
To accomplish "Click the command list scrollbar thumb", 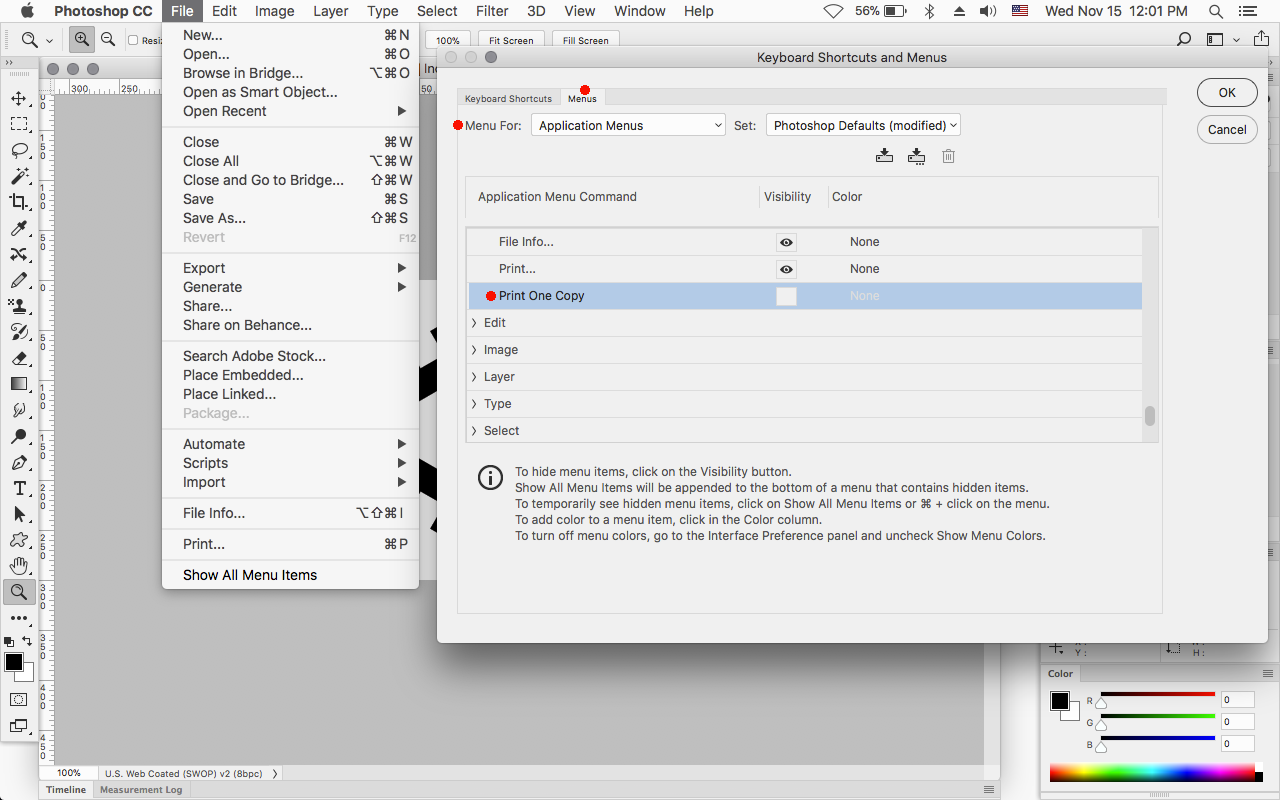I will (1150, 416).
